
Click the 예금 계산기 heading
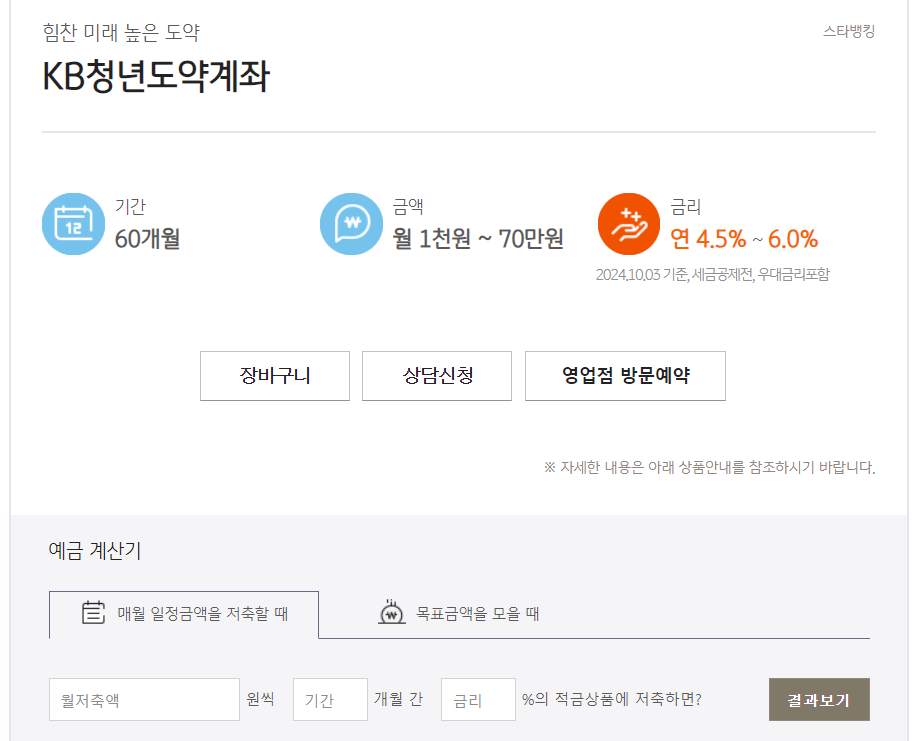pos(95,550)
